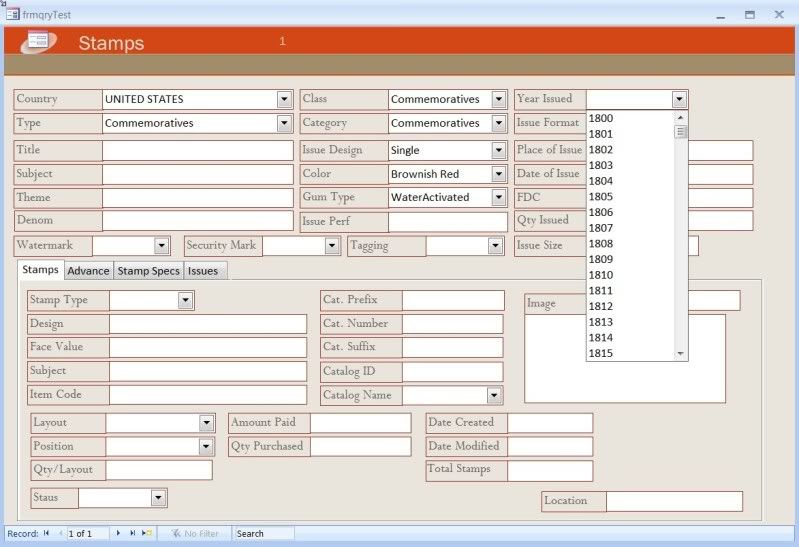Screen dimensions: 799x547
Task: Click year list scroll down arrow
Action: click(680, 354)
